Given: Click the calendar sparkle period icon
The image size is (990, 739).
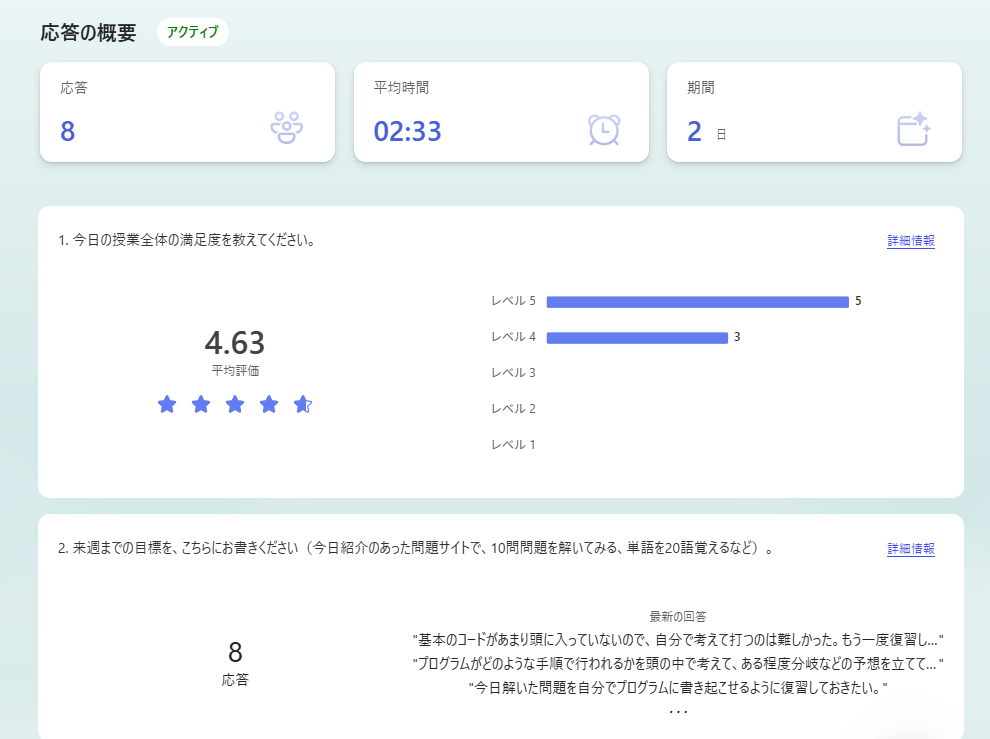Looking at the screenshot, I should click(x=913, y=129).
